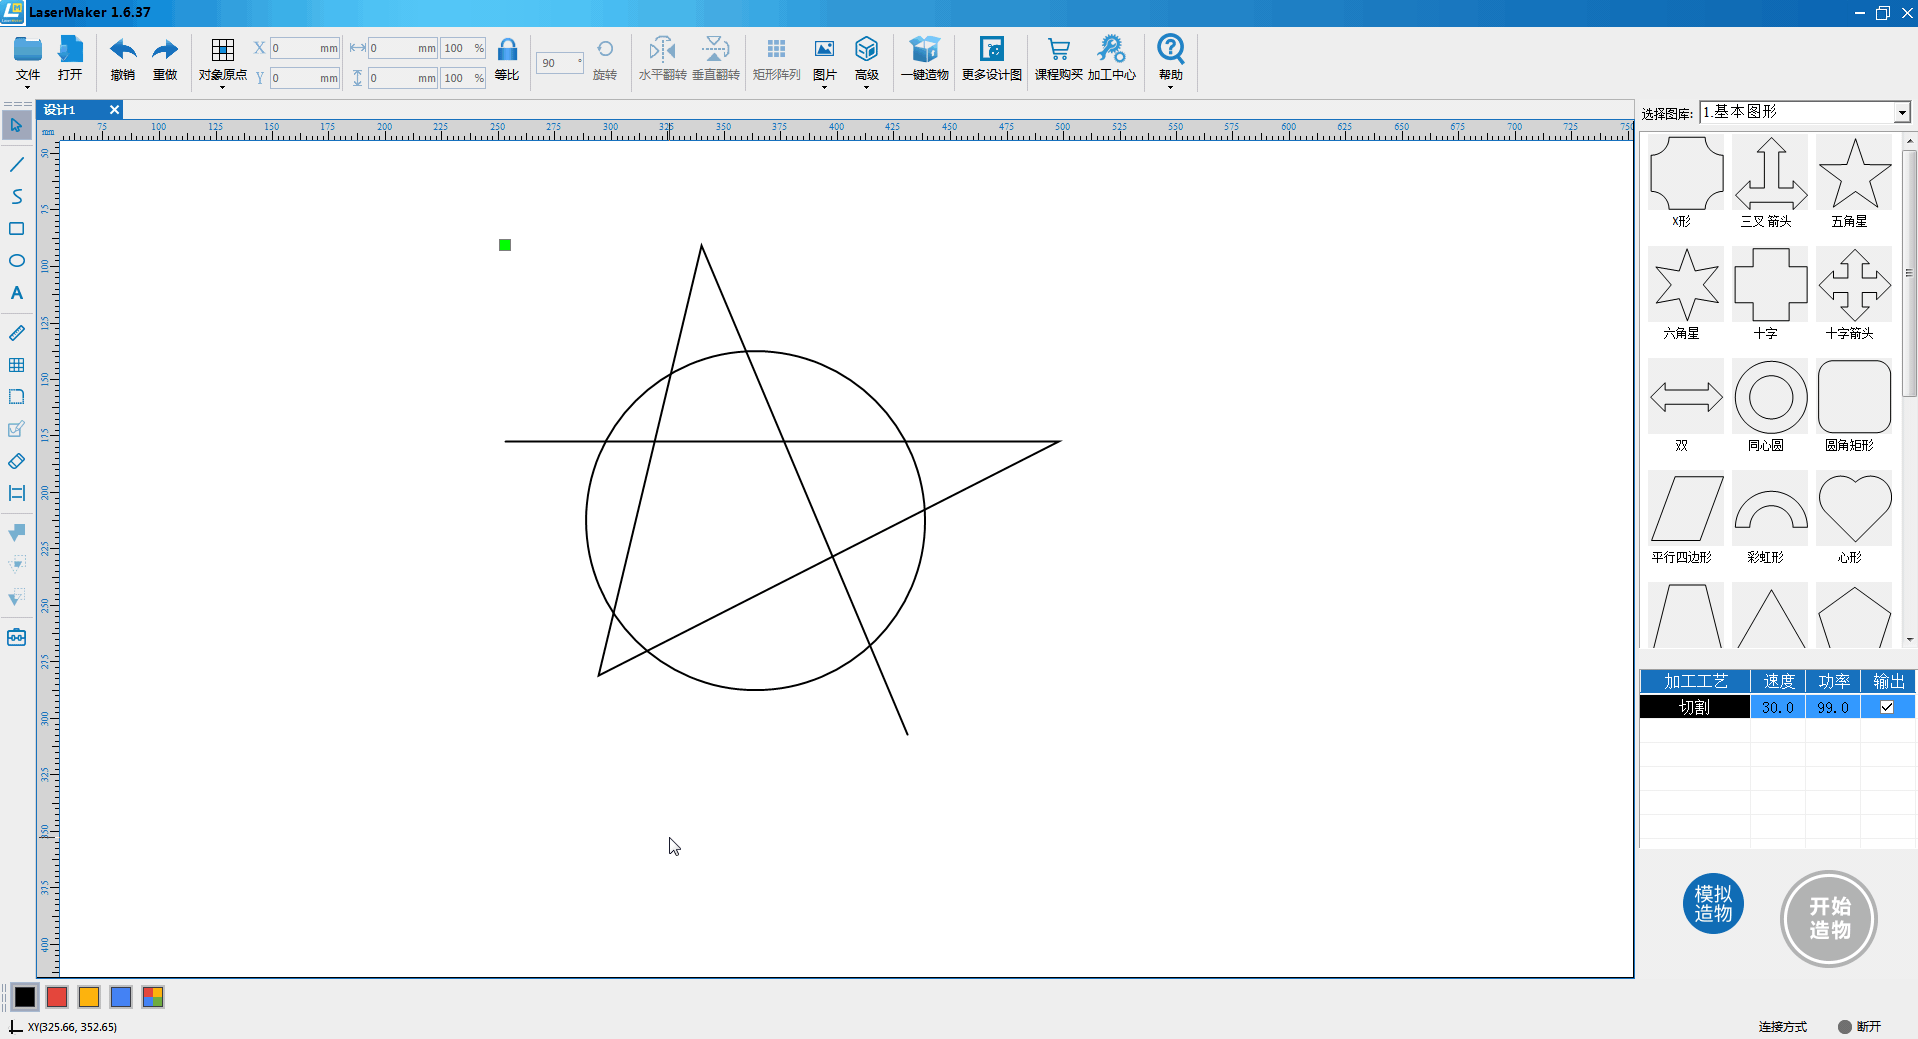Viewport: 1918px width, 1039px height.
Task: Click the shape library scrollbar
Action: coord(1909,272)
